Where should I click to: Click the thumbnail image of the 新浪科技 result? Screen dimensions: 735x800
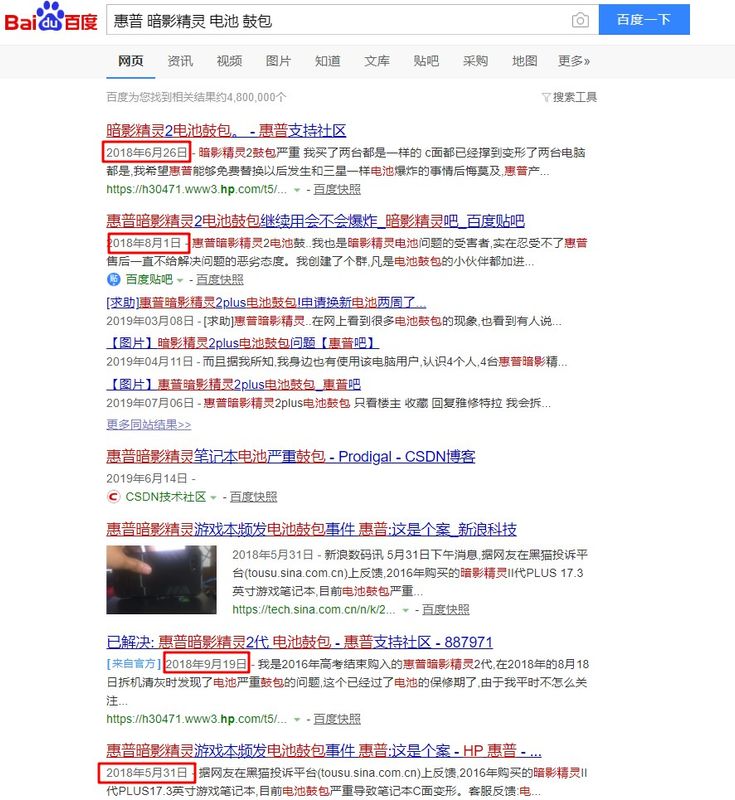coord(161,580)
